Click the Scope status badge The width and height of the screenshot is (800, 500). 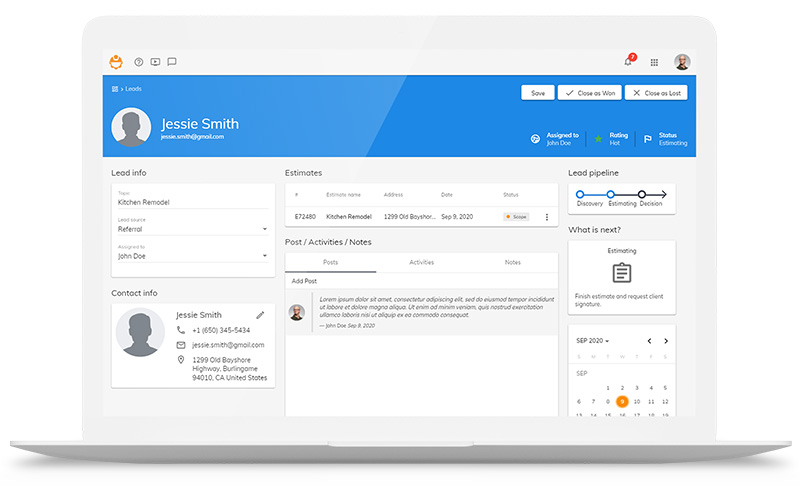516,217
